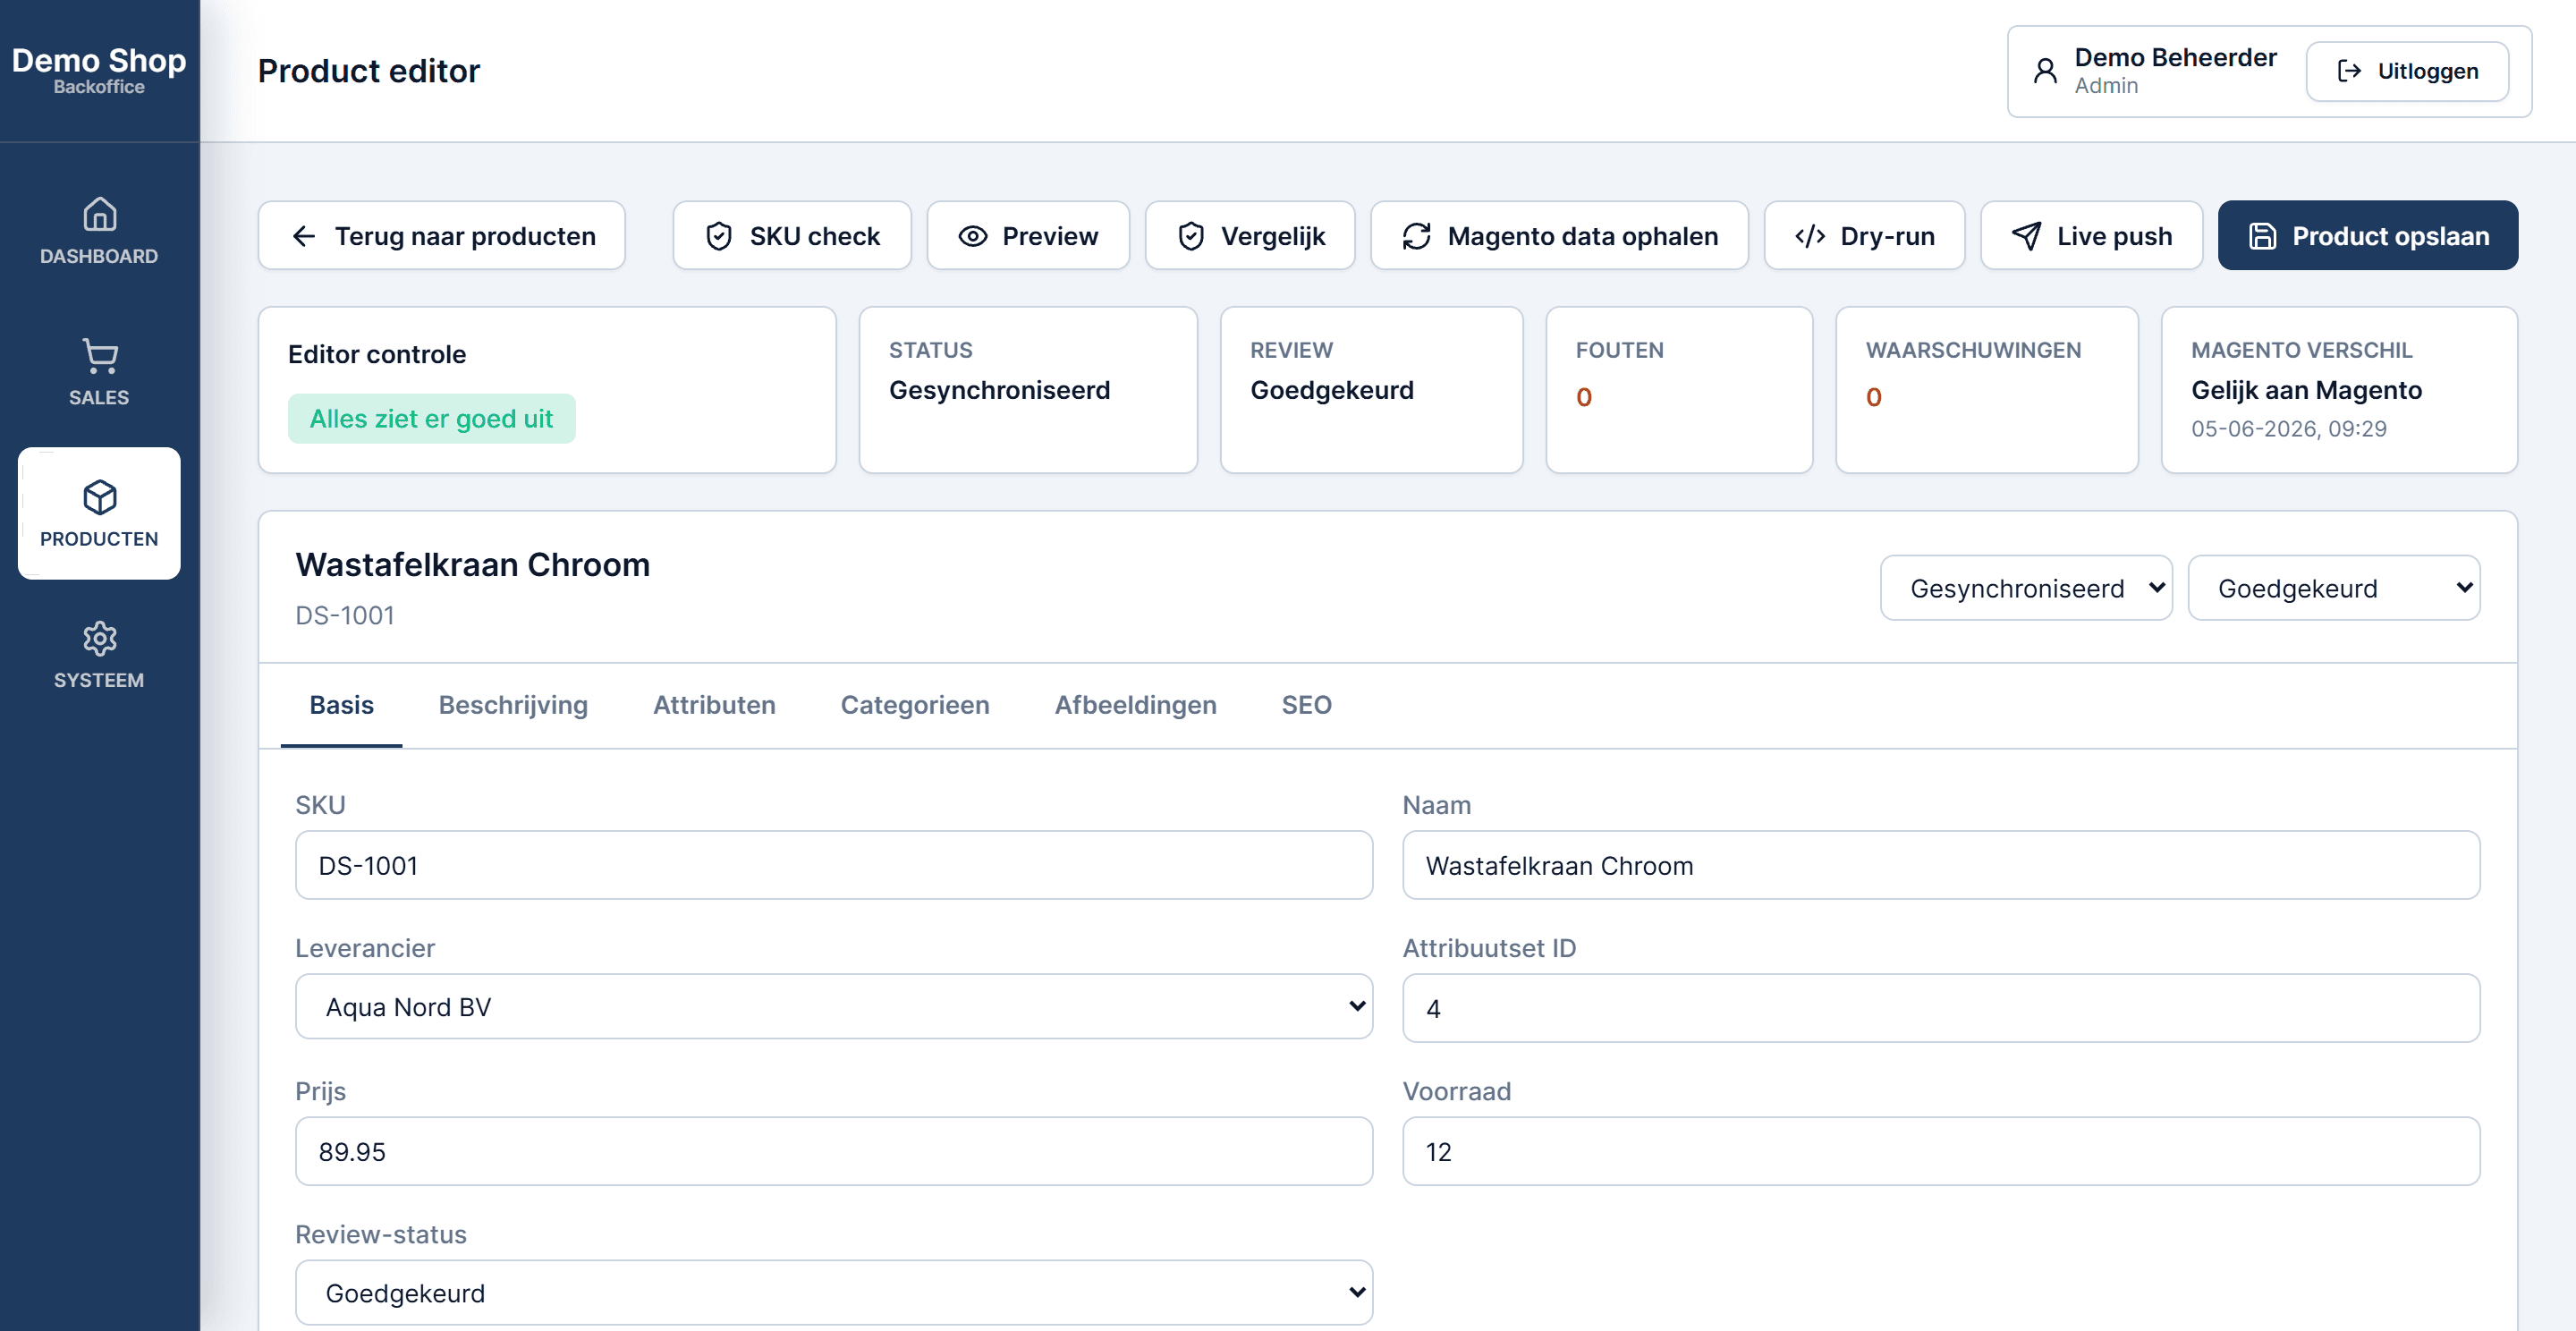The height and width of the screenshot is (1331, 2576).
Task: Click the Magento data ophalen label
Action: [x=1583, y=236]
